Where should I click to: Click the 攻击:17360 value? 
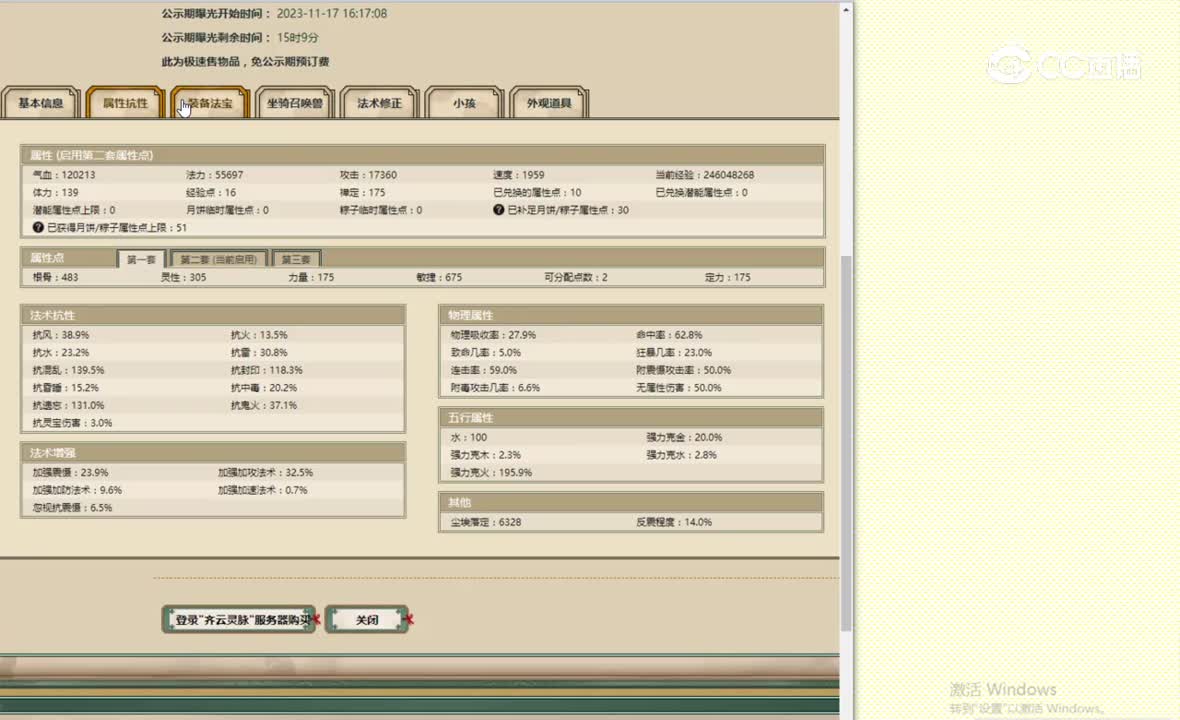(368, 175)
